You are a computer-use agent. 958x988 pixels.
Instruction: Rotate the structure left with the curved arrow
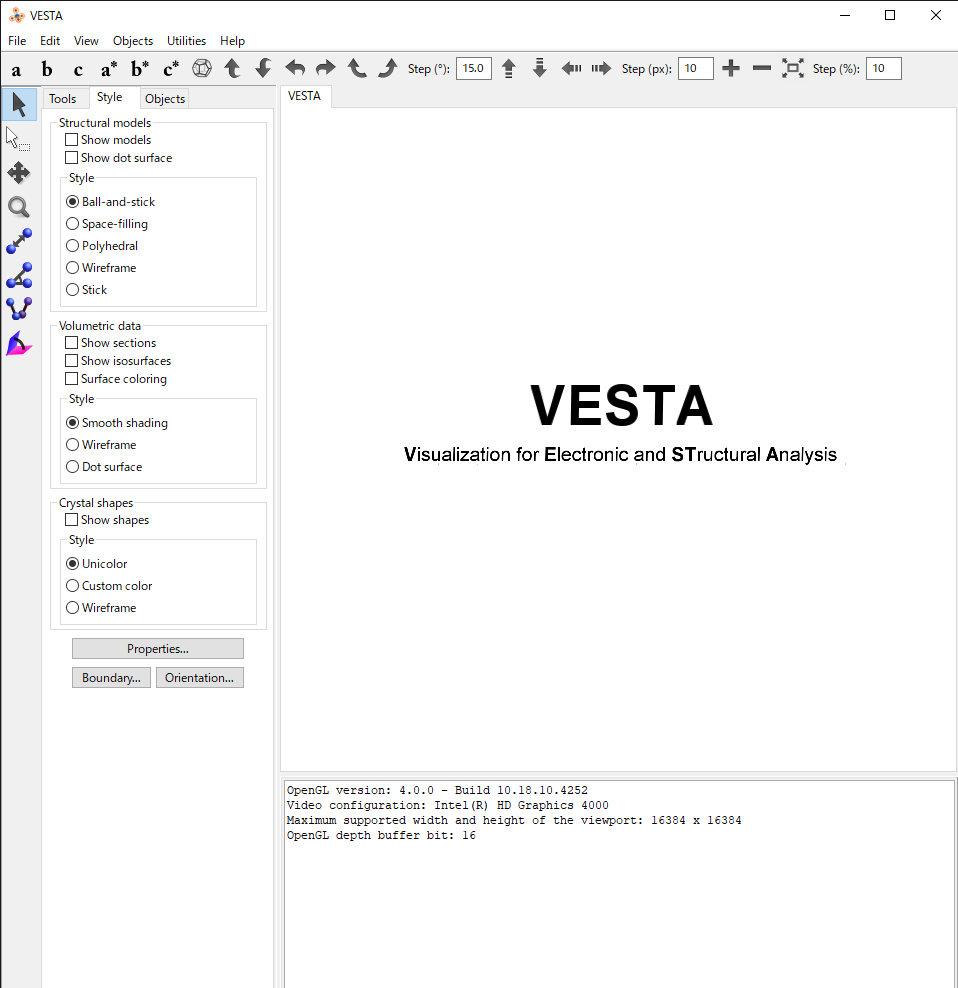point(295,68)
